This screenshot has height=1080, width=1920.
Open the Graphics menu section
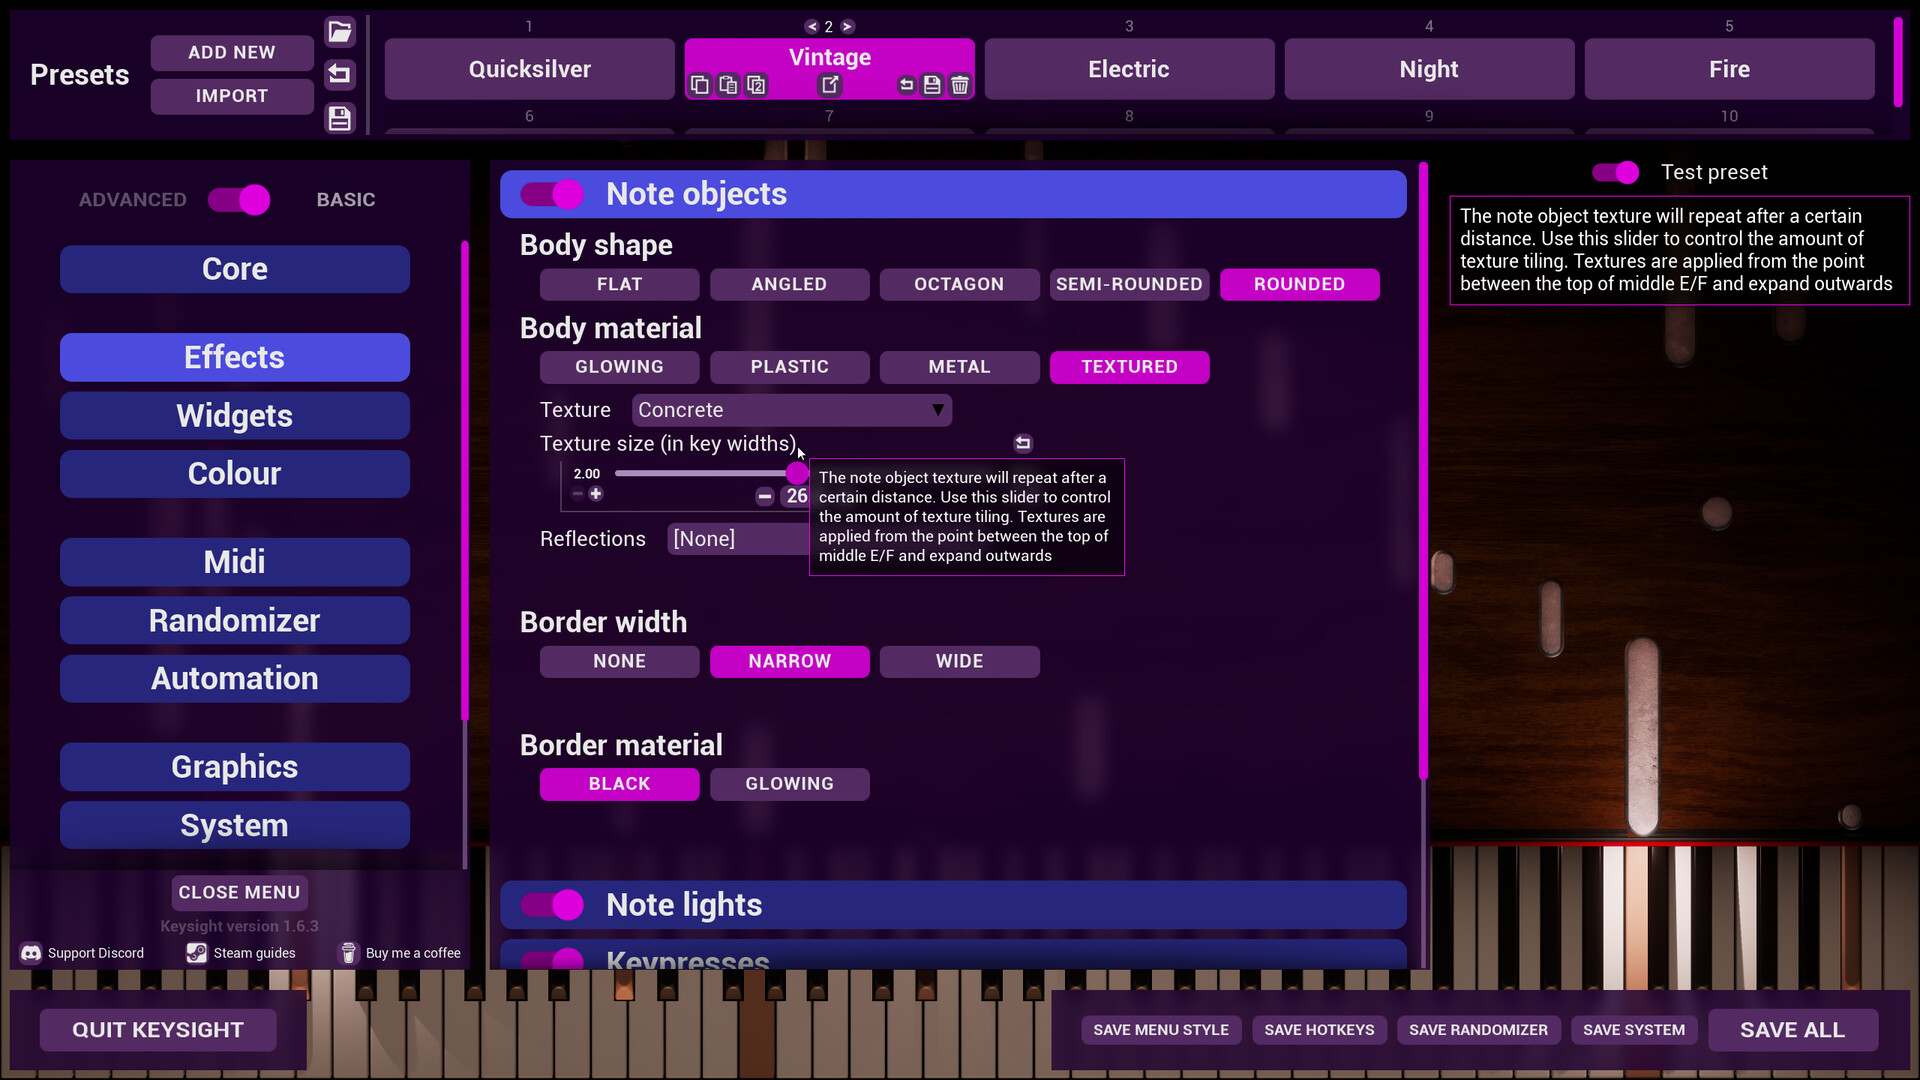[x=235, y=767]
